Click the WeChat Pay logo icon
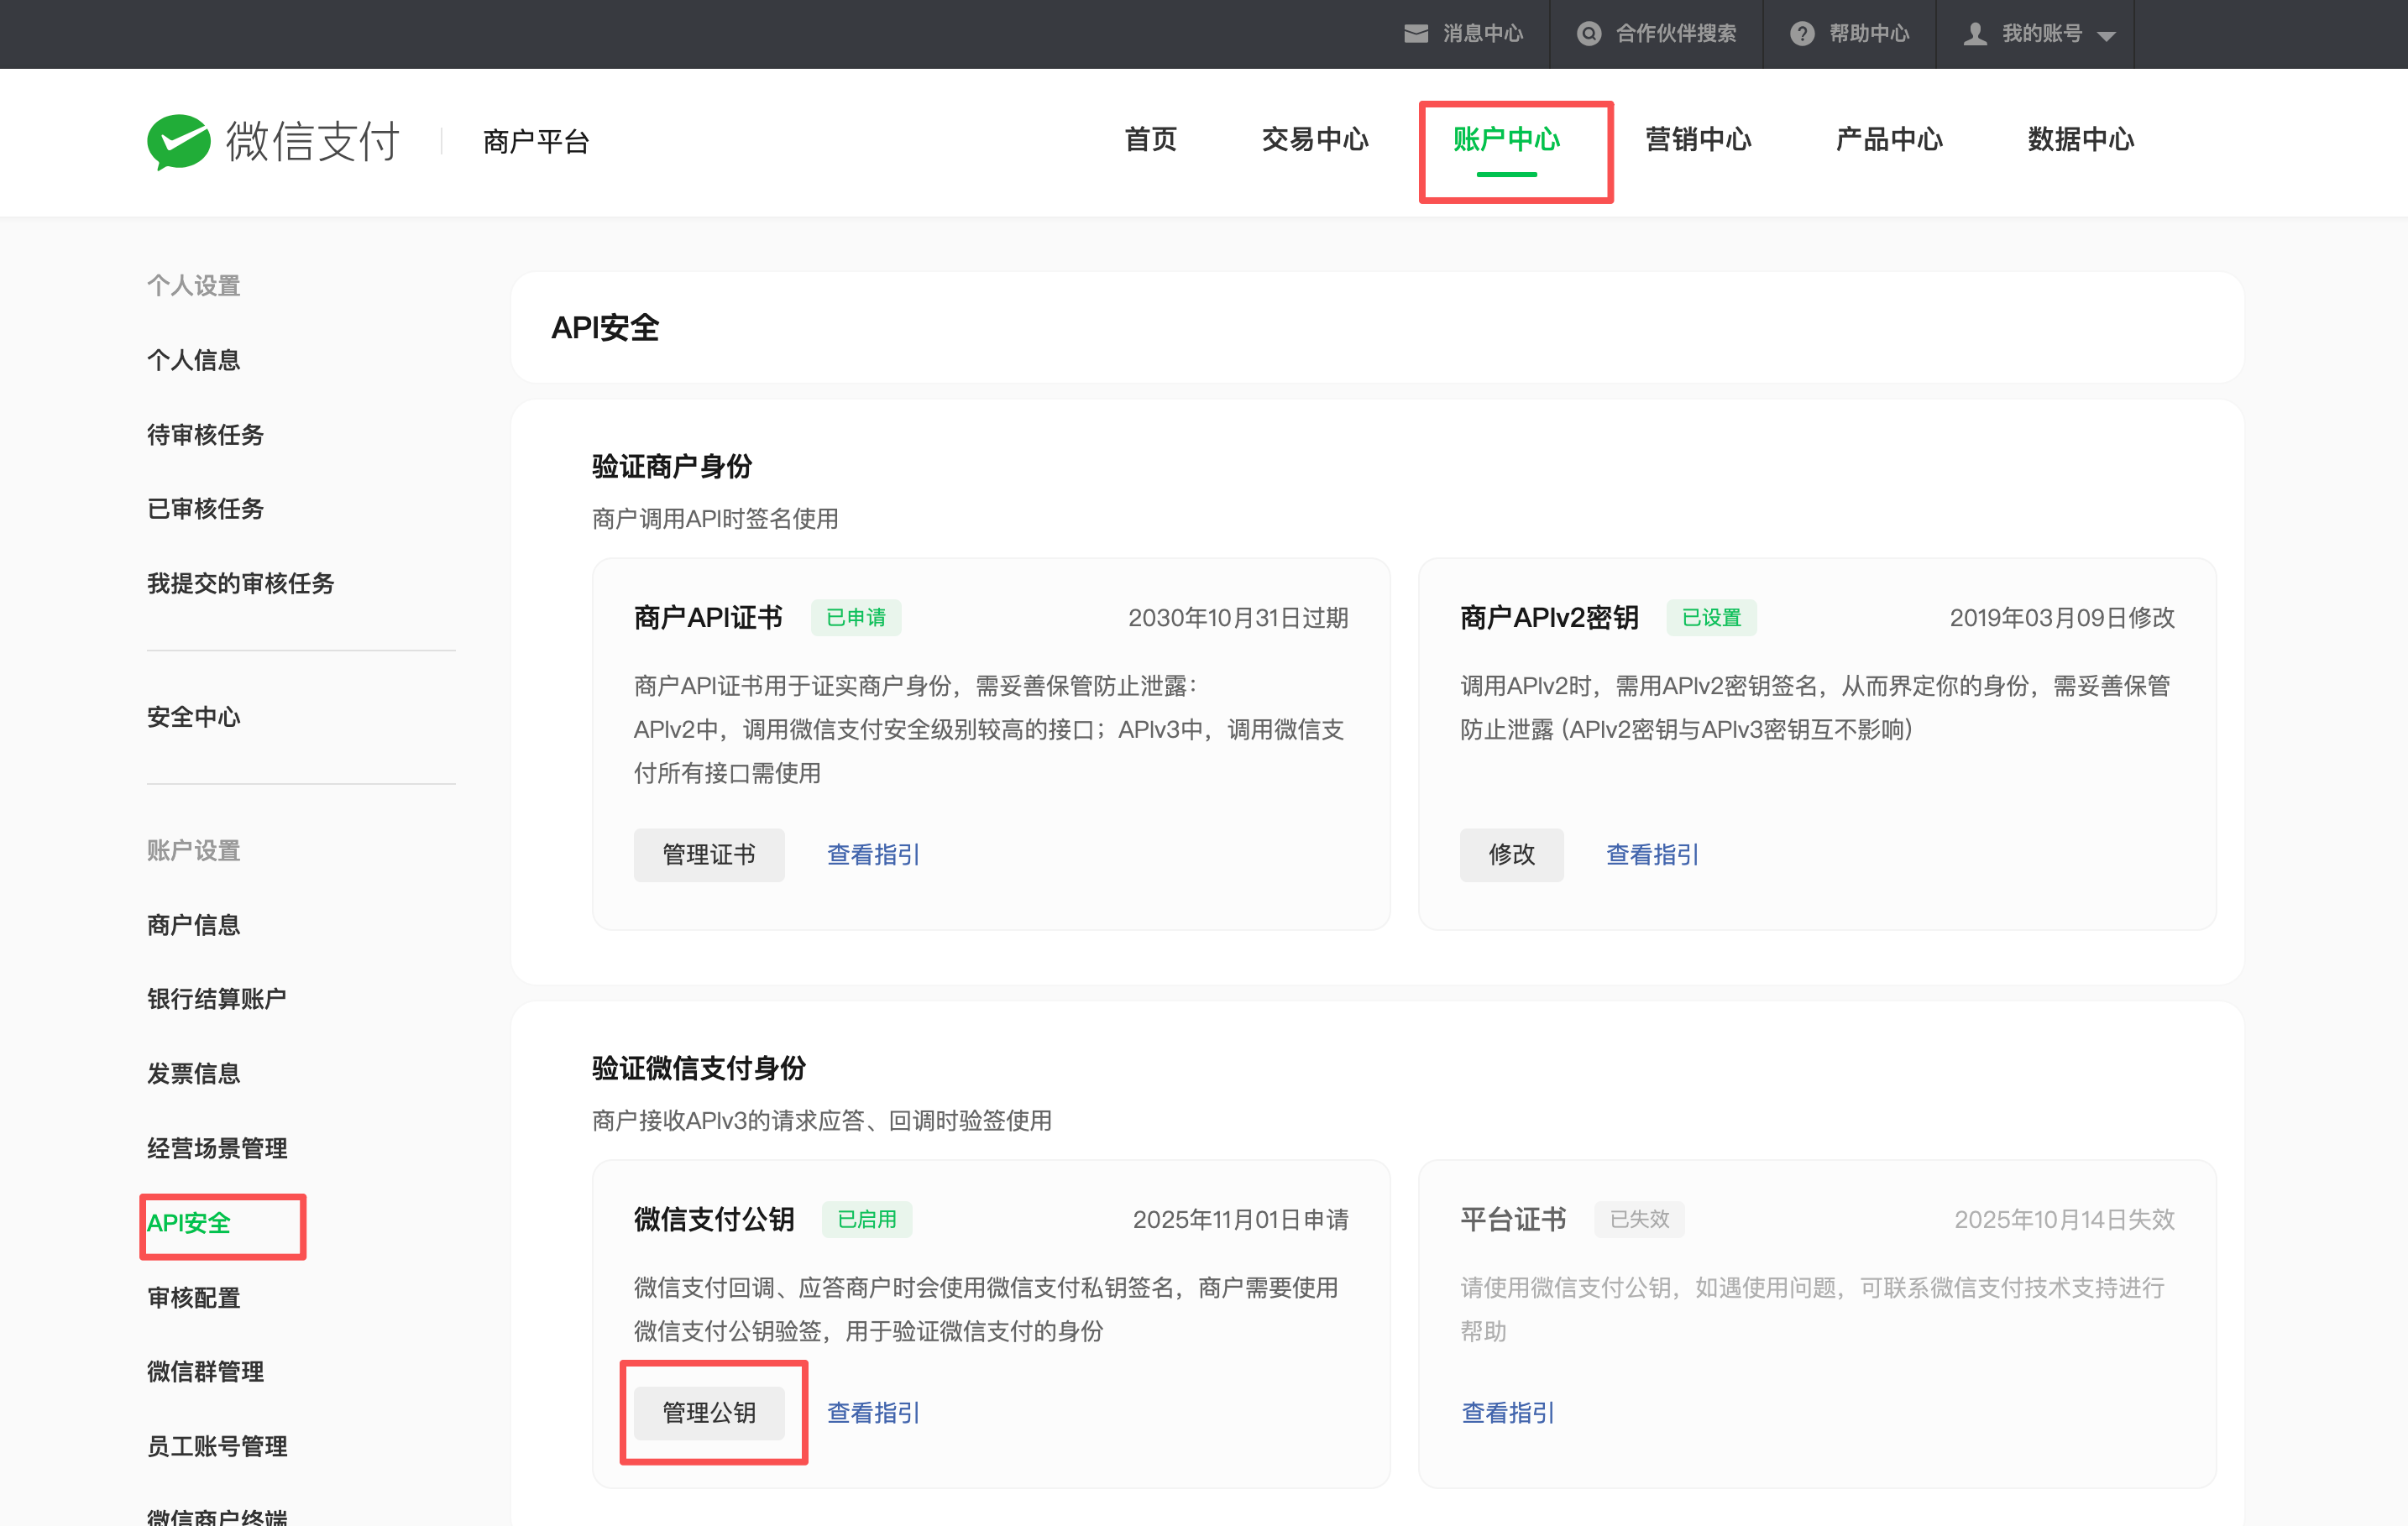 [178, 141]
